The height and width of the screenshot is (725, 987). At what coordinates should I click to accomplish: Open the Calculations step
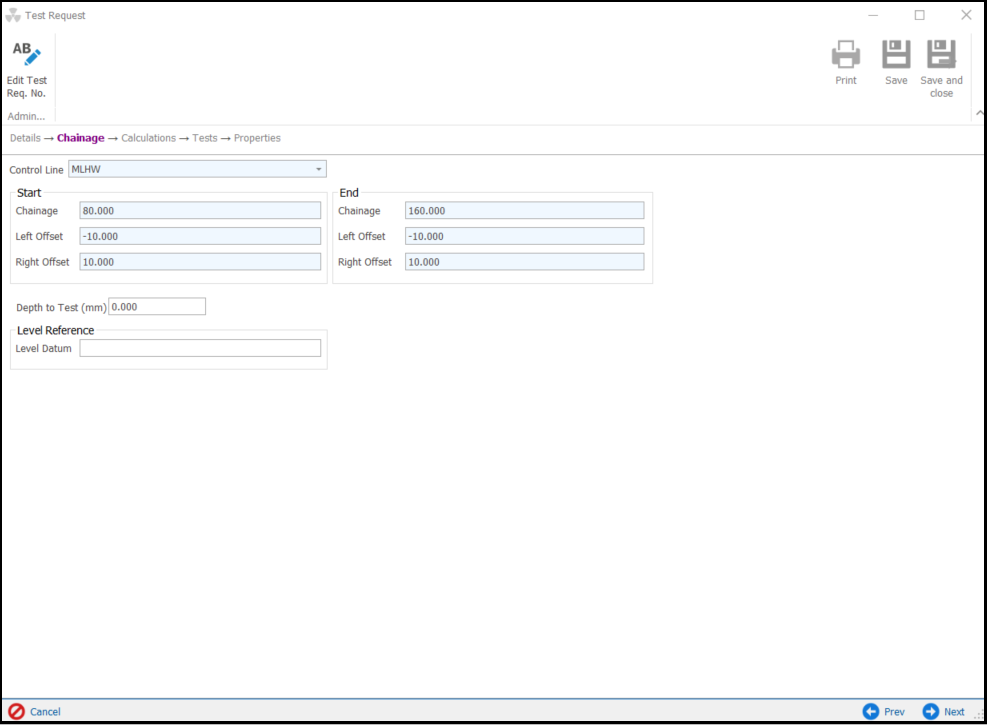pyautogui.click(x=148, y=138)
